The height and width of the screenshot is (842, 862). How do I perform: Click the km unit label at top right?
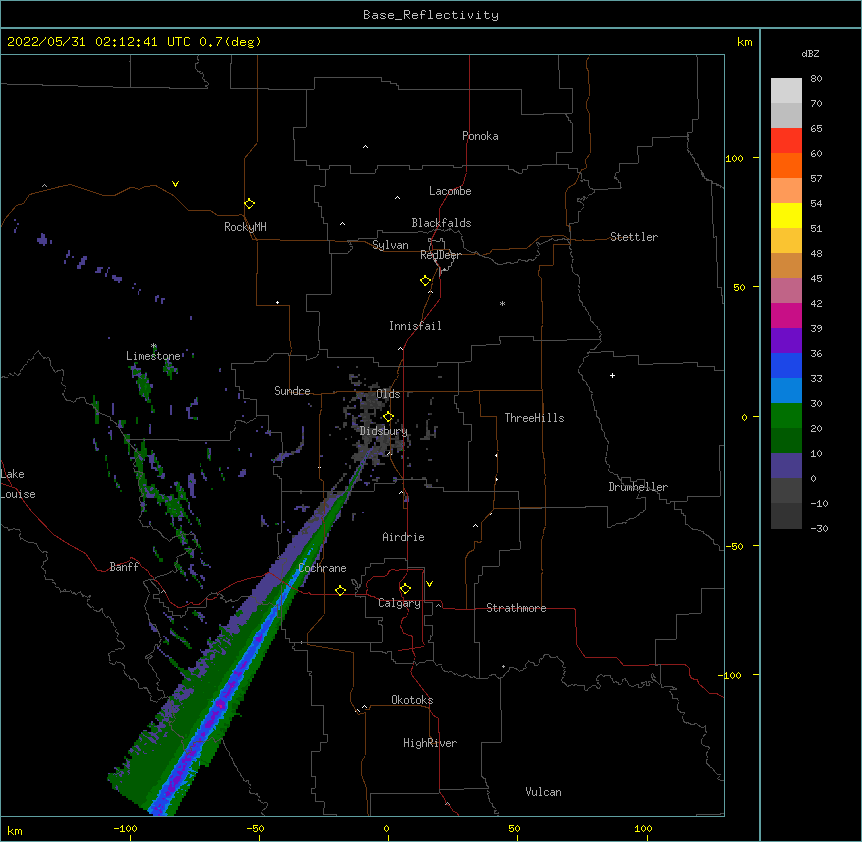pos(744,42)
